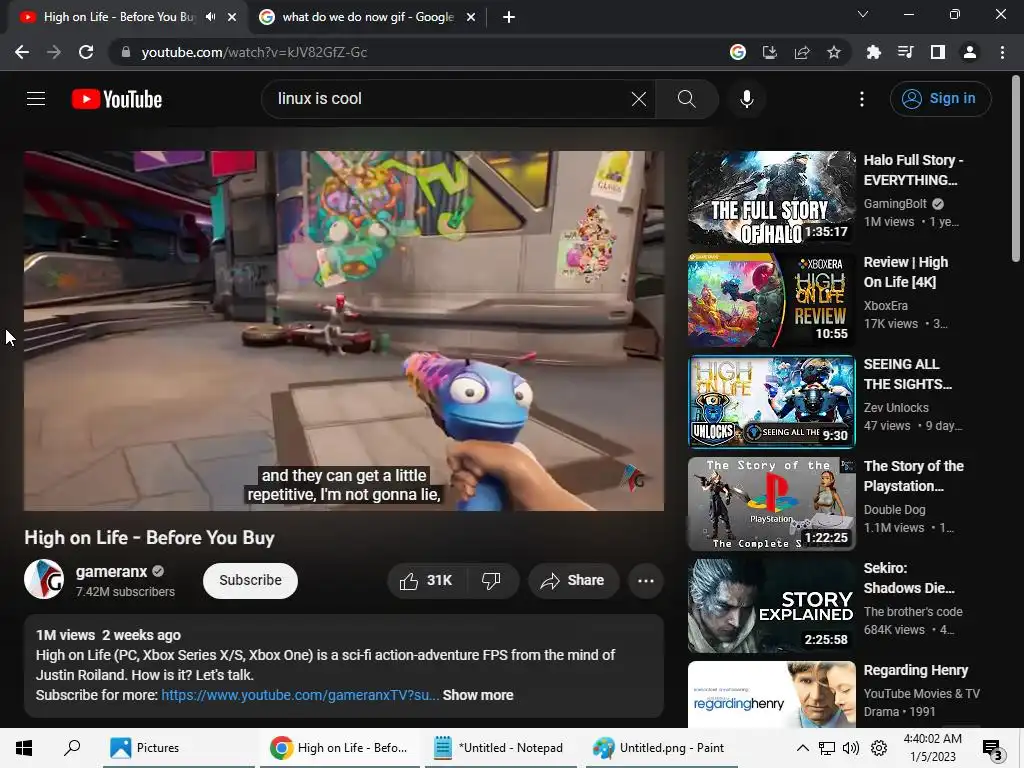Viewport: 1024px width, 768px height.
Task: Open the gameranx channel name
Action: coord(112,571)
